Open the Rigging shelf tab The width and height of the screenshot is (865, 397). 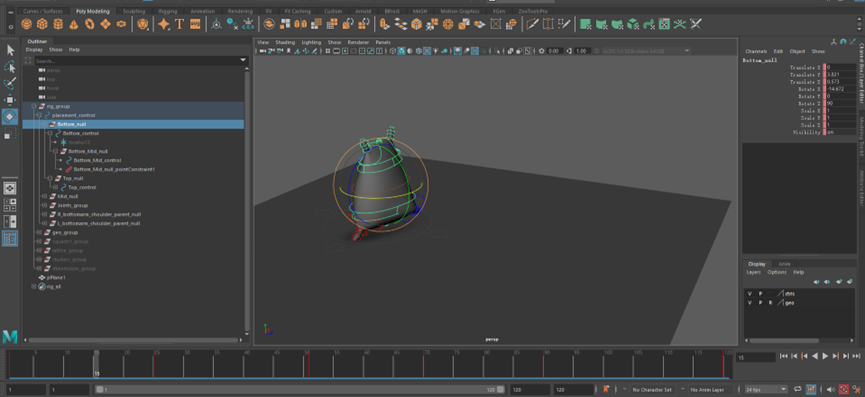(x=167, y=11)
